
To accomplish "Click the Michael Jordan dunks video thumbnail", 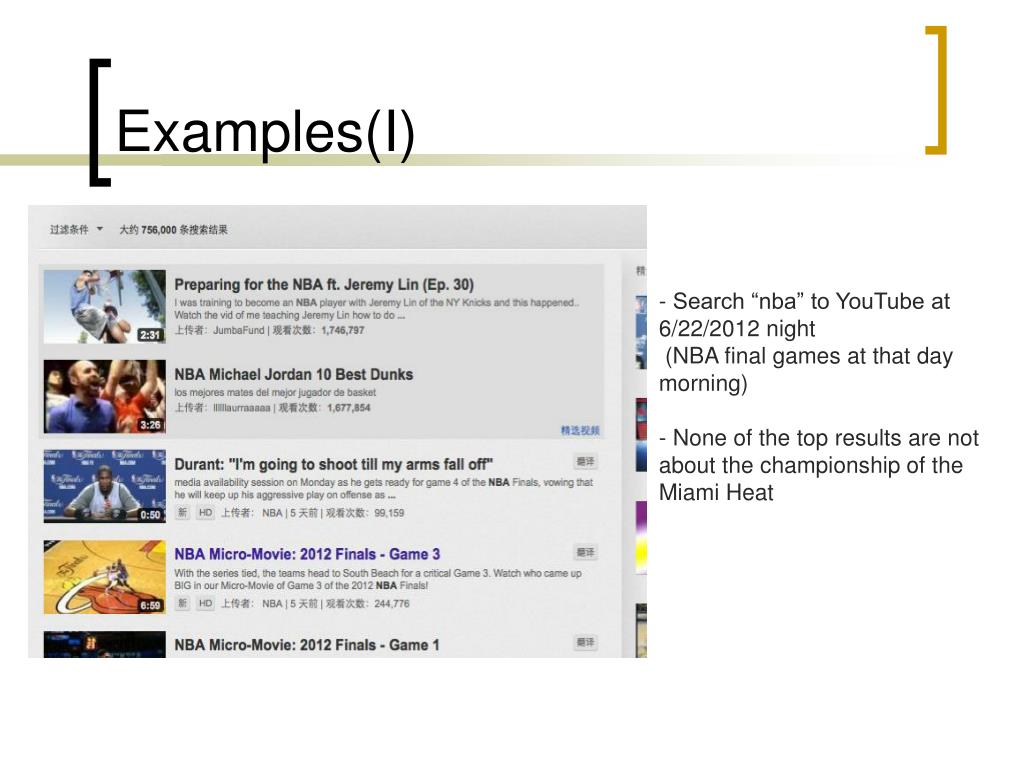I will click(104, 396).
